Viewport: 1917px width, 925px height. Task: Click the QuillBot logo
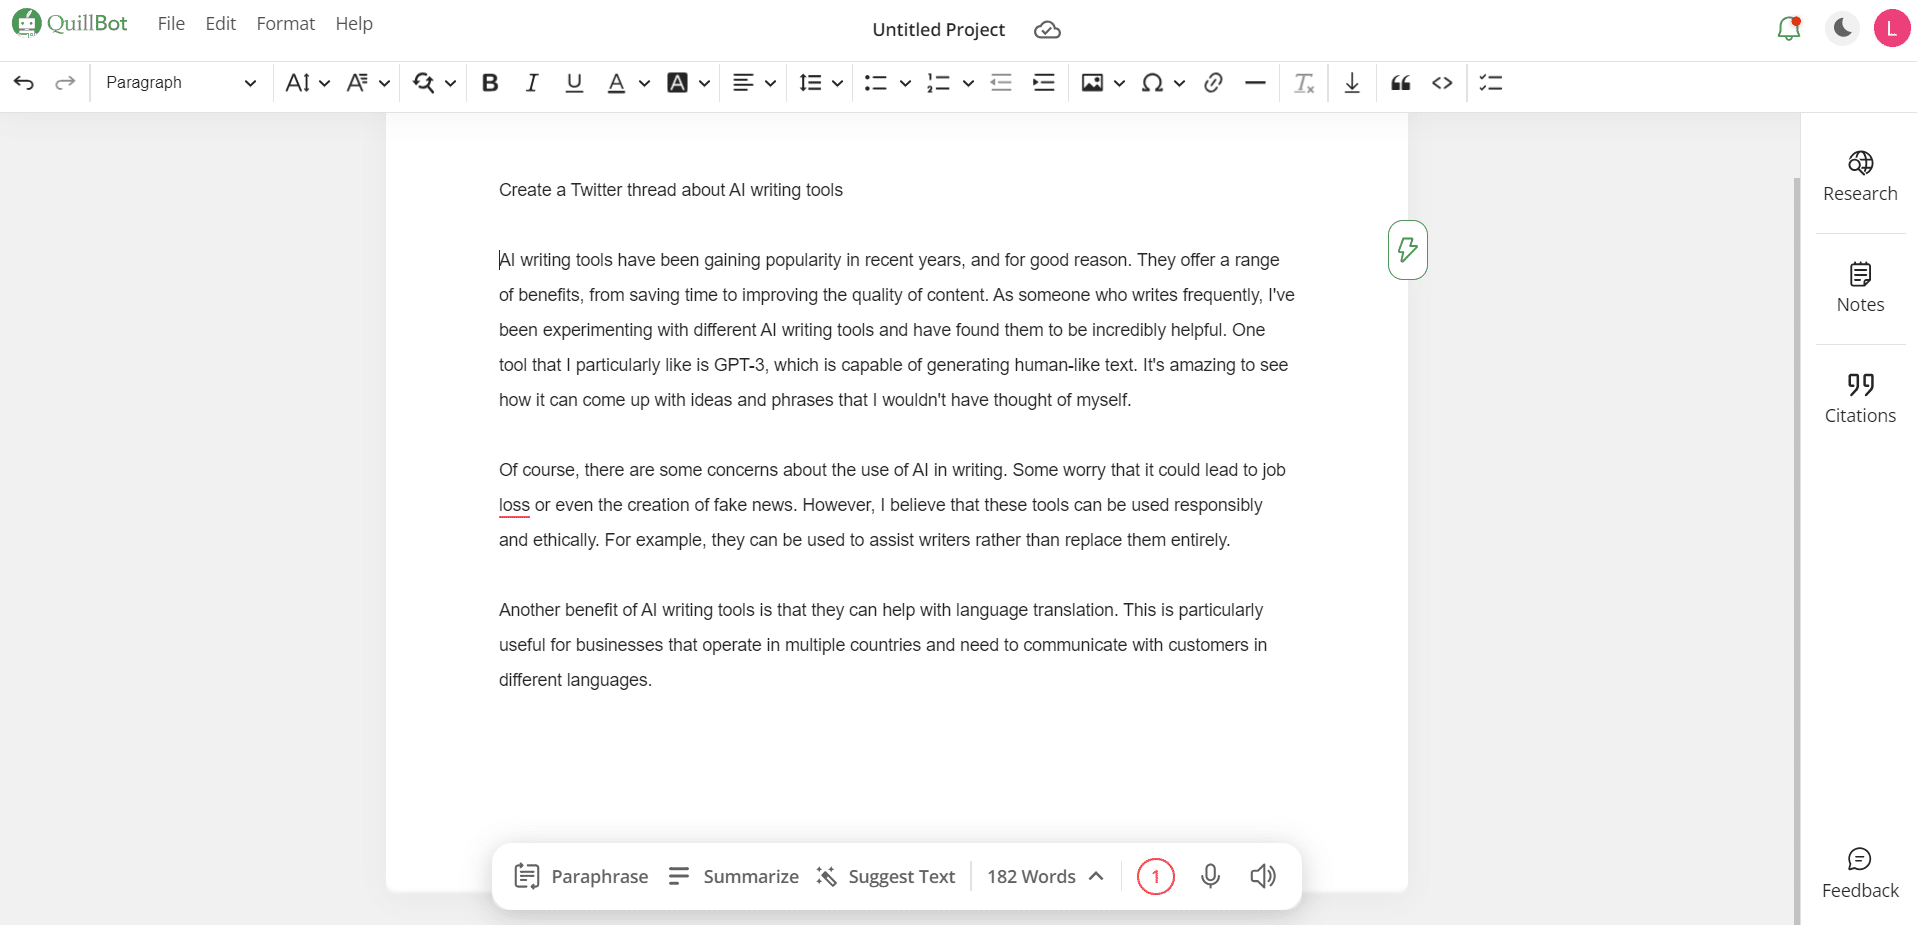[70, 23]
